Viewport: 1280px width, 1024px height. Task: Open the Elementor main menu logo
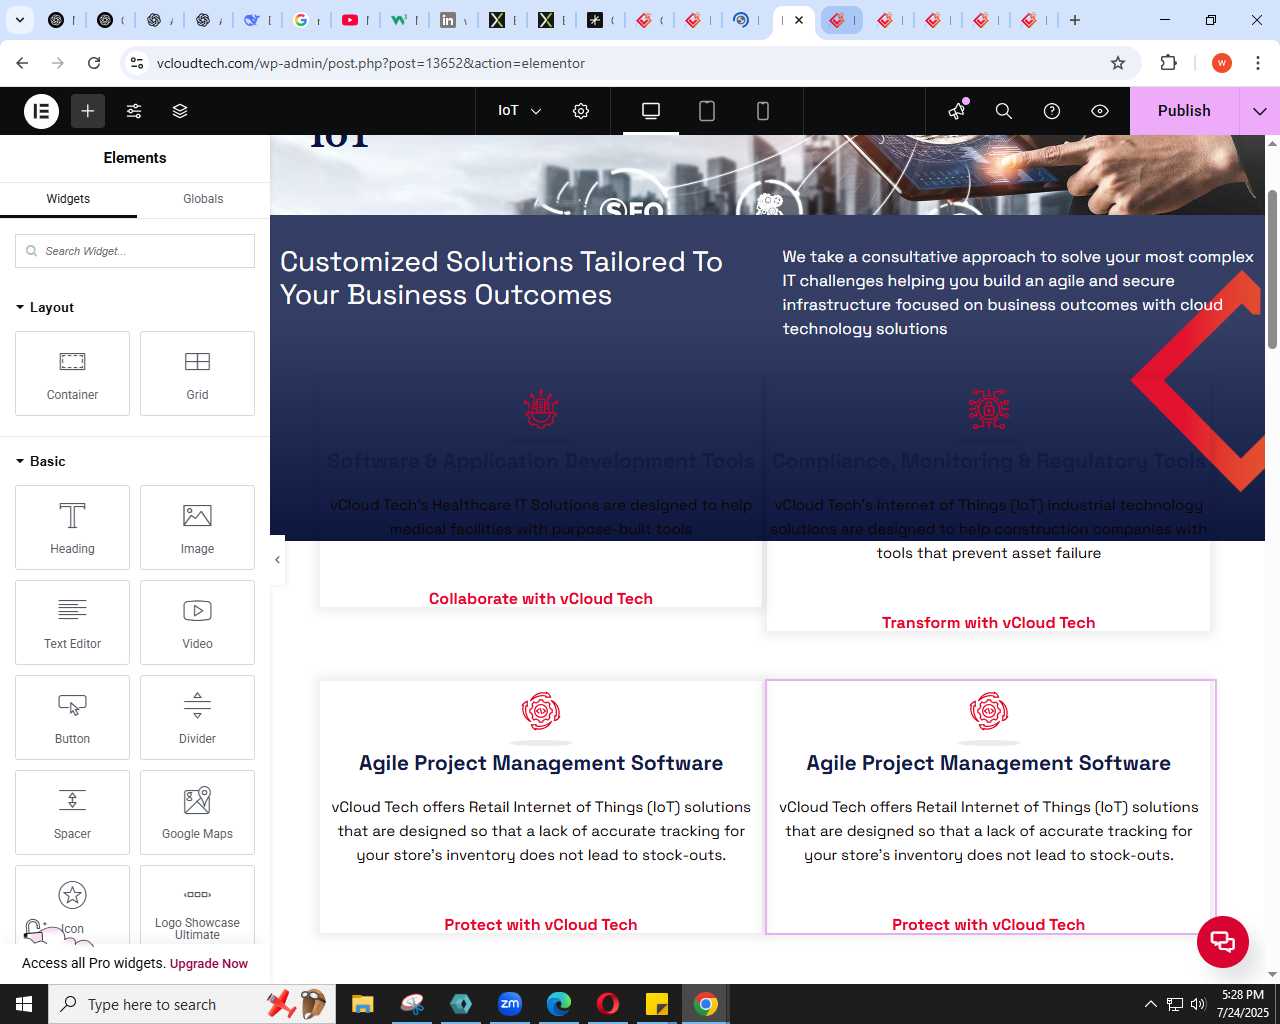42,111
